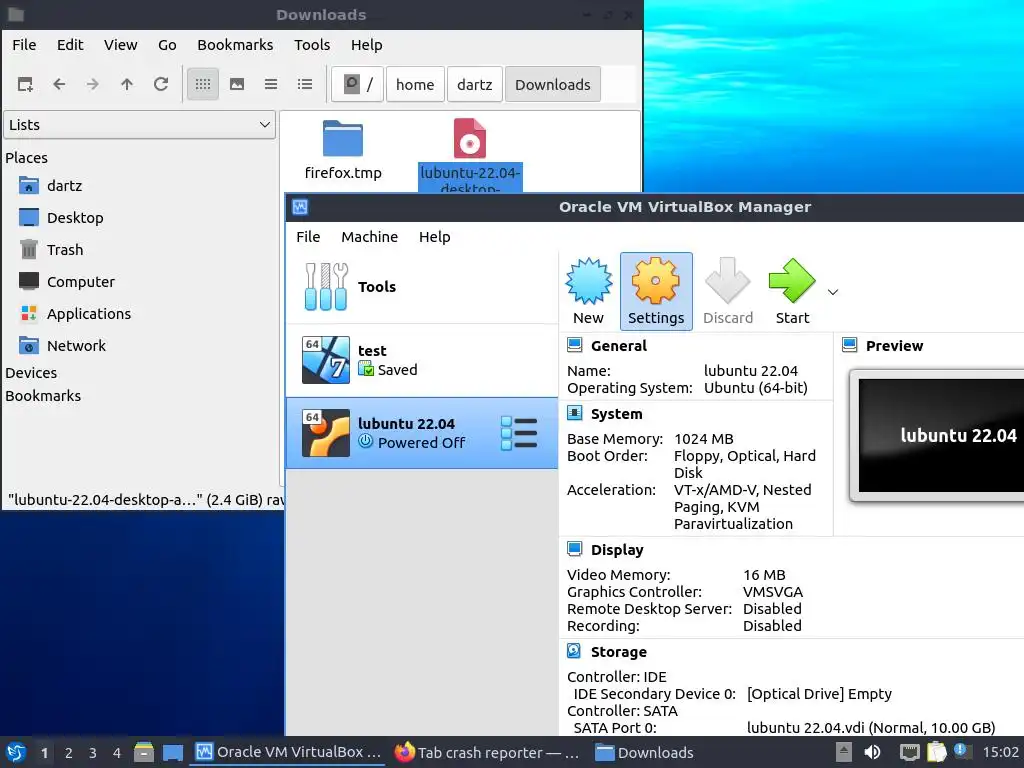
Task: Activate Oracle VM VirtualBox taskbar entry
Action: point(288,752)
